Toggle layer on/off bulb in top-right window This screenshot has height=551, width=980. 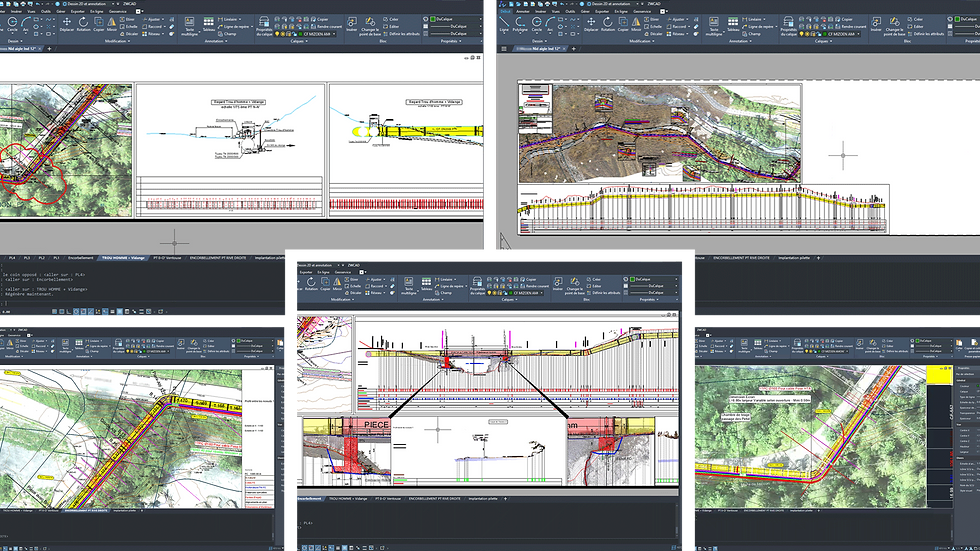click(x=801, y=34)
